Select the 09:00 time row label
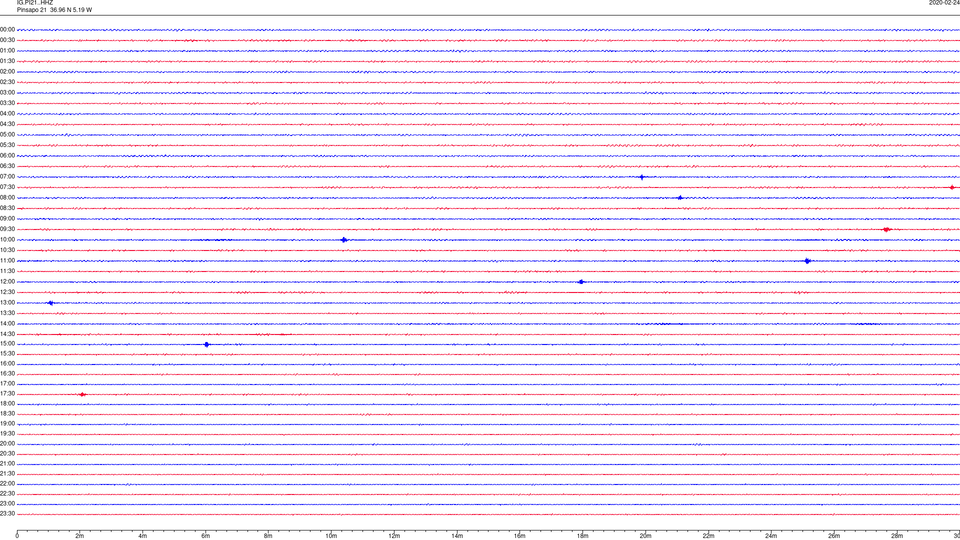 [7, 219]
